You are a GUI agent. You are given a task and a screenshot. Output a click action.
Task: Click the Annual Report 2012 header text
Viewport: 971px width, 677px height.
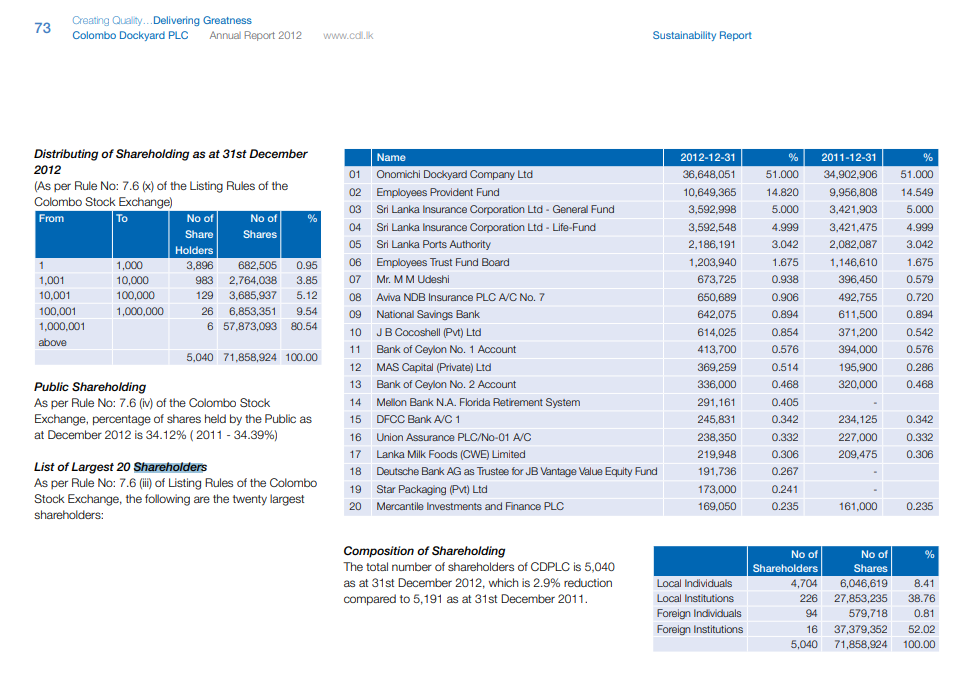click(x=255, y=35)
